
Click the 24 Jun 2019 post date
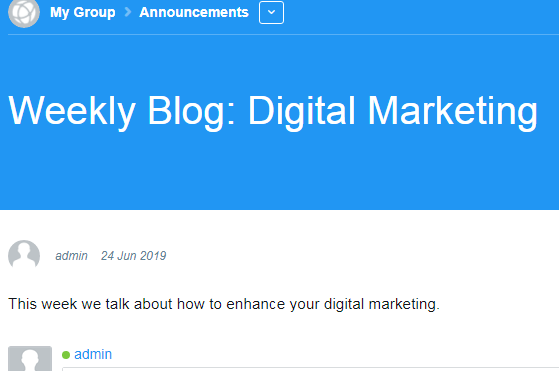pyautogui.click(x=133, y=256)
